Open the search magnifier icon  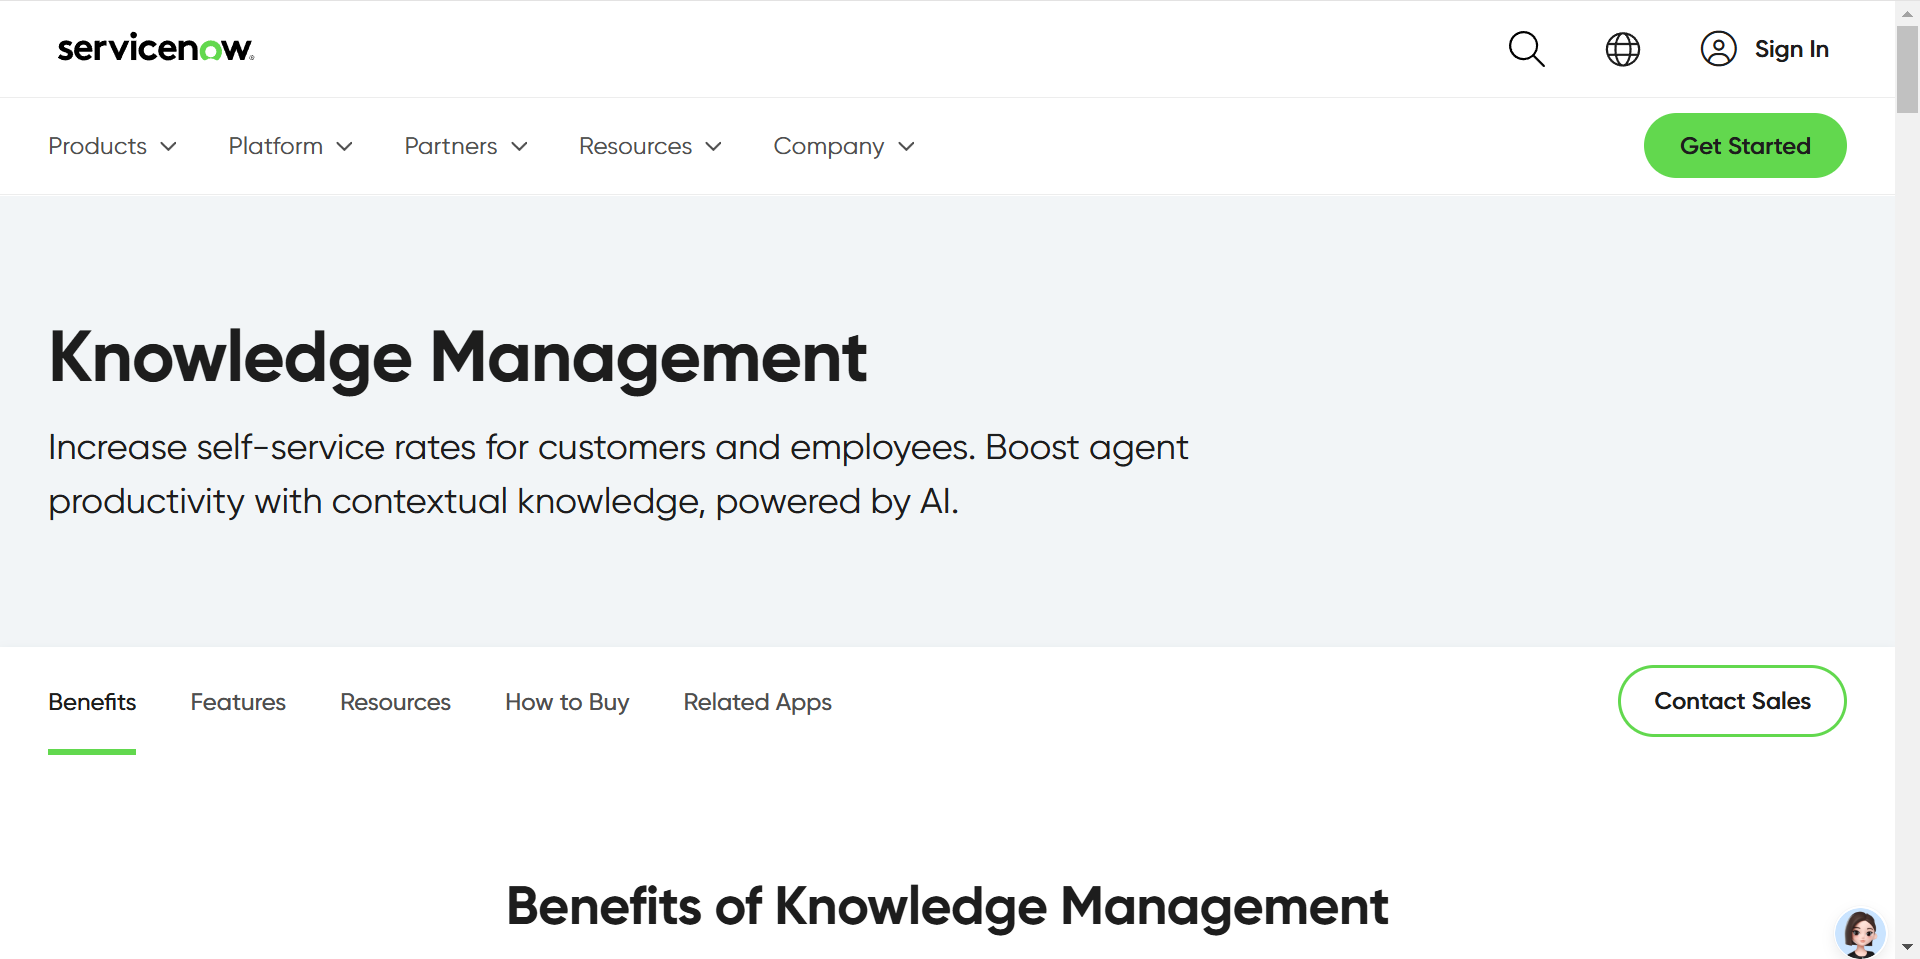tap(1526, 49)
